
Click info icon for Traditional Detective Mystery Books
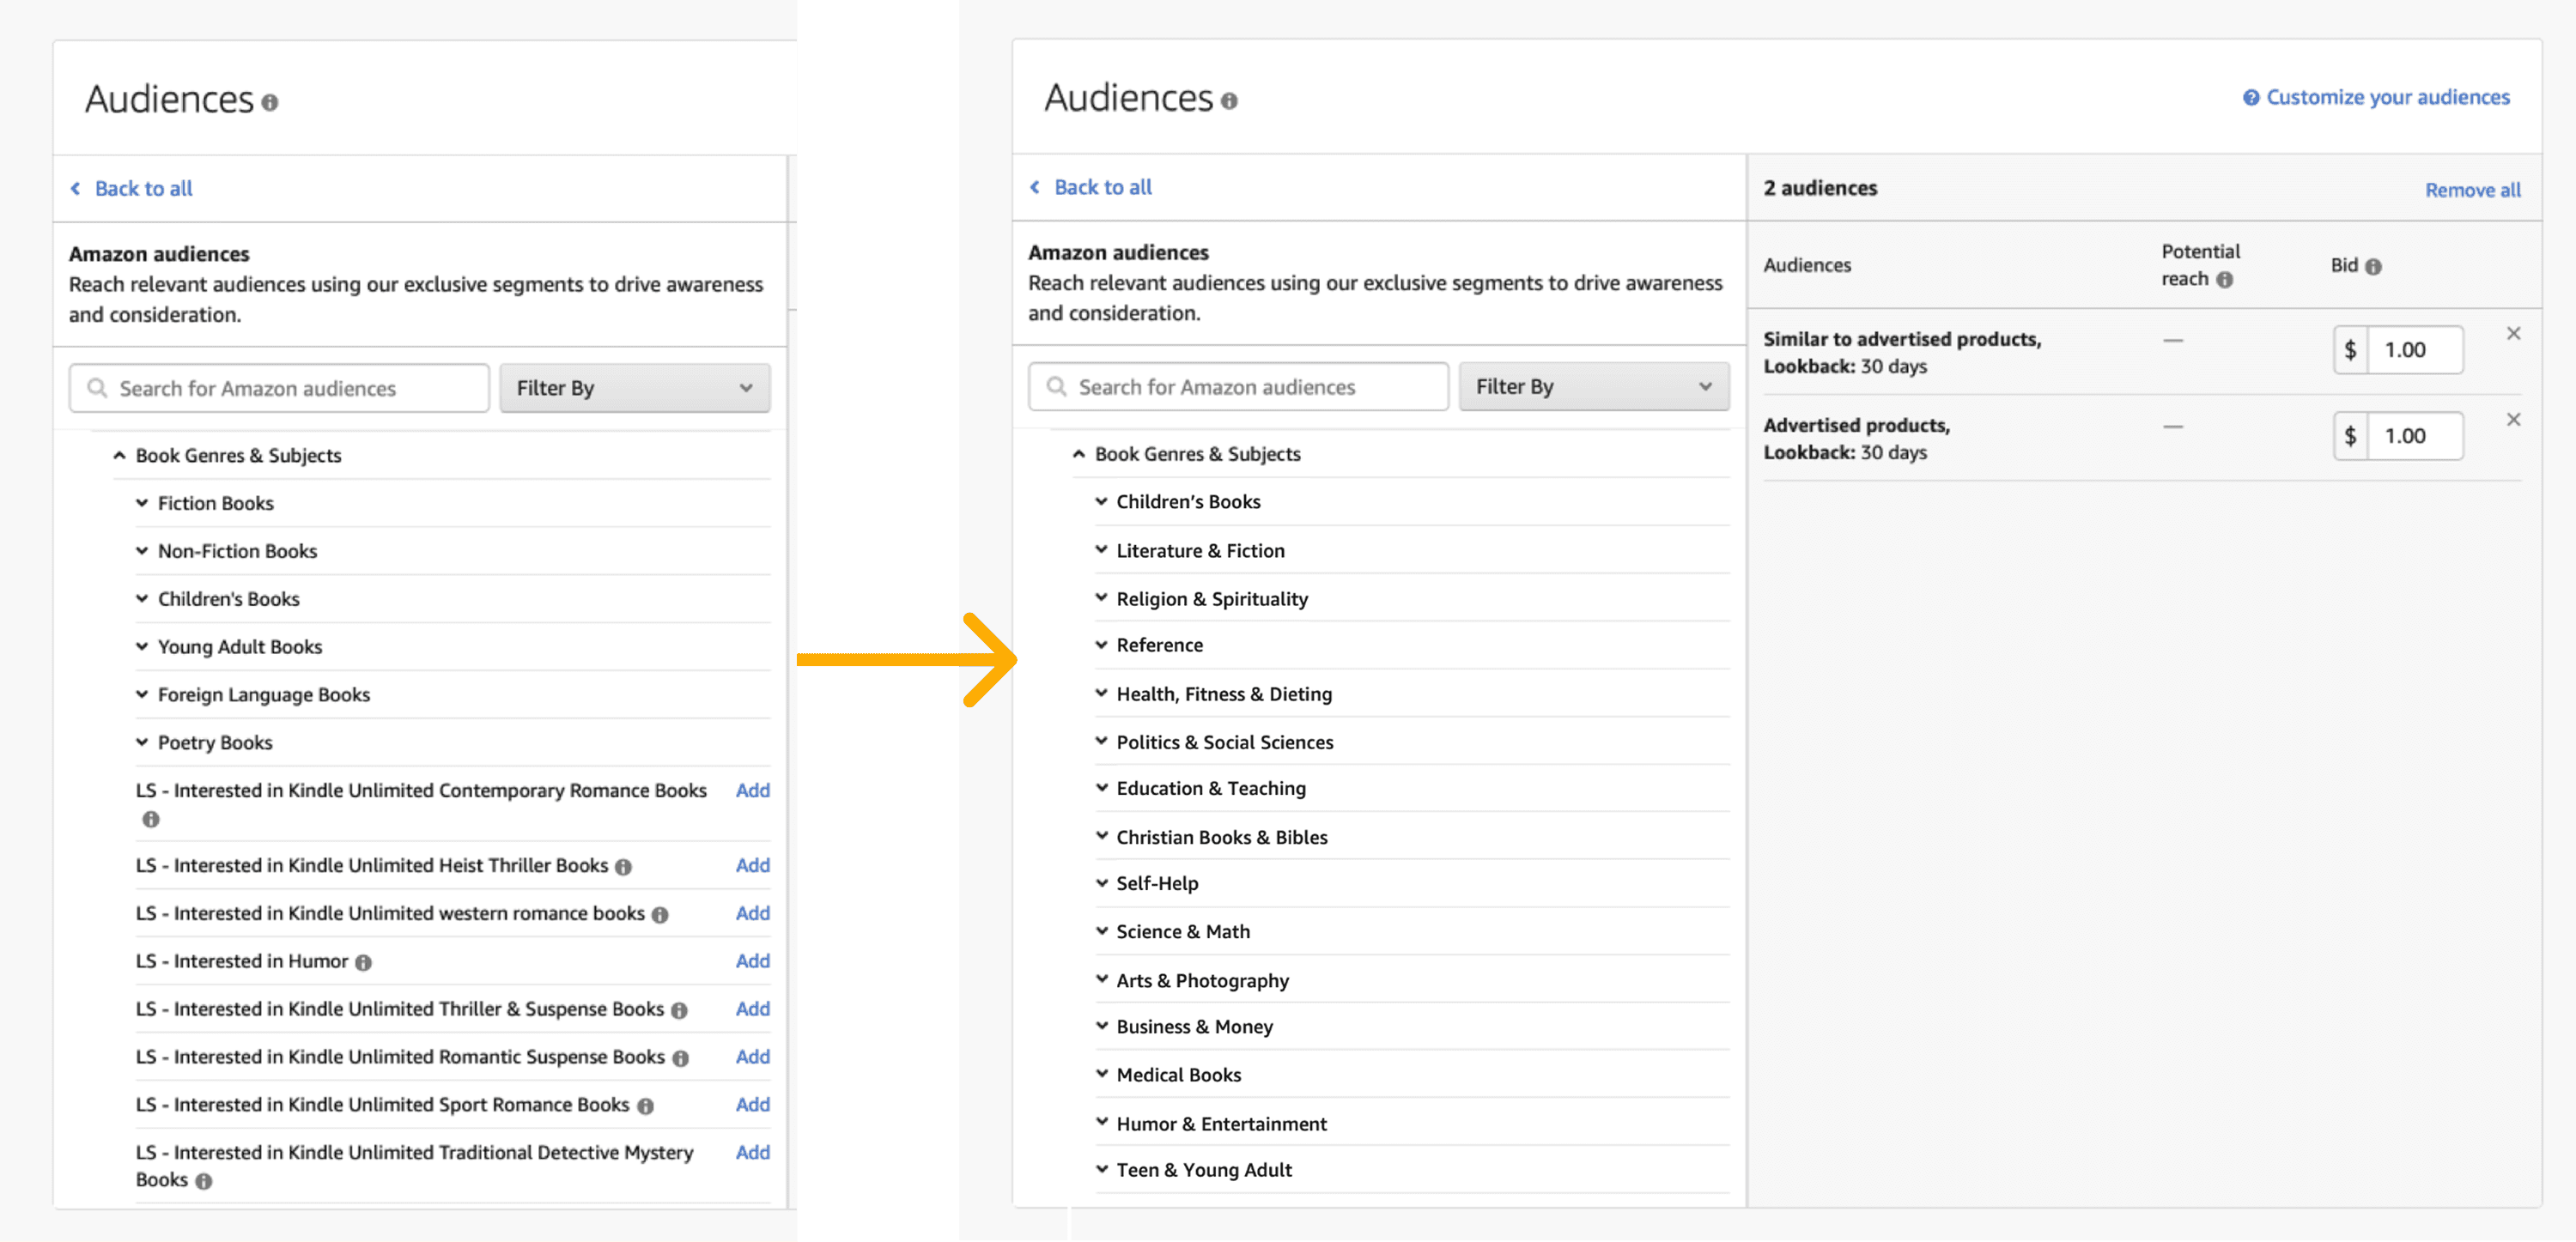204,1181
